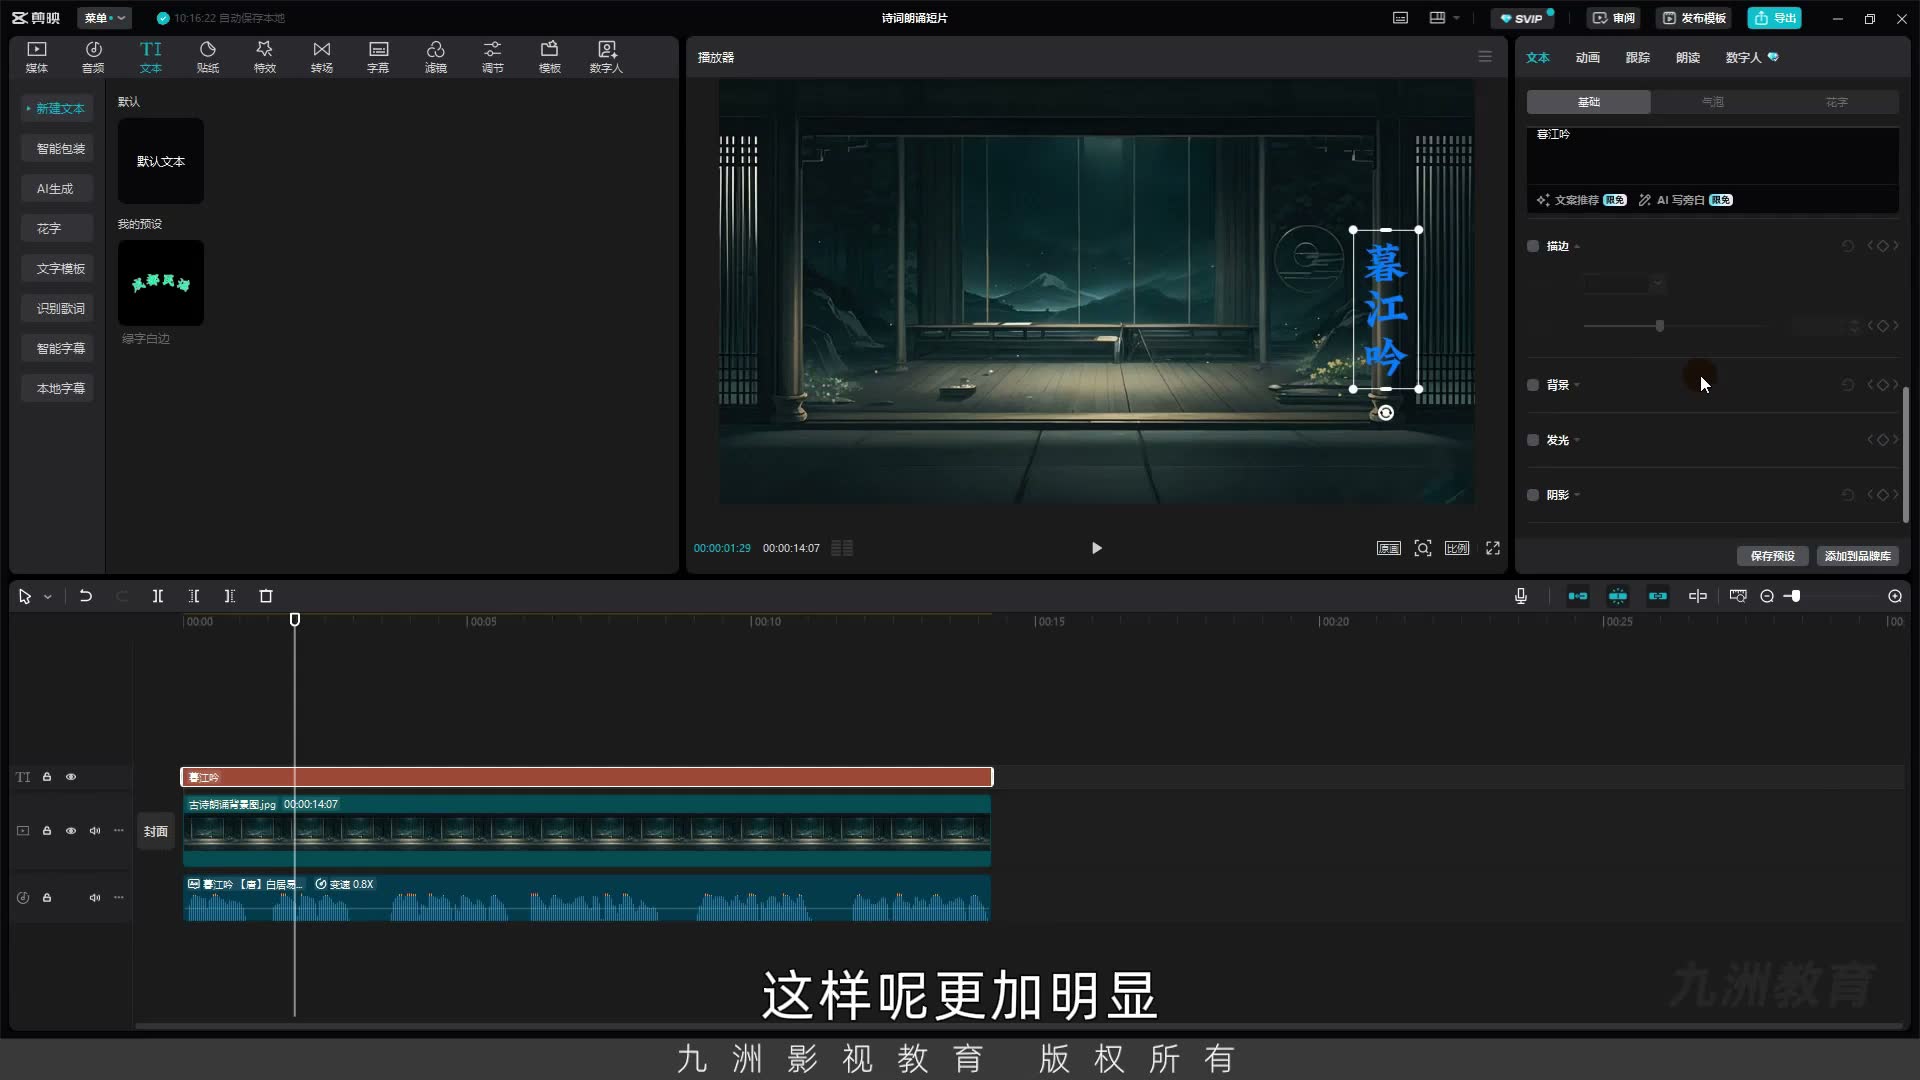Click the 比例 aspect ratio button in the player
1920x1080 pixels.
pos(1457,548)
